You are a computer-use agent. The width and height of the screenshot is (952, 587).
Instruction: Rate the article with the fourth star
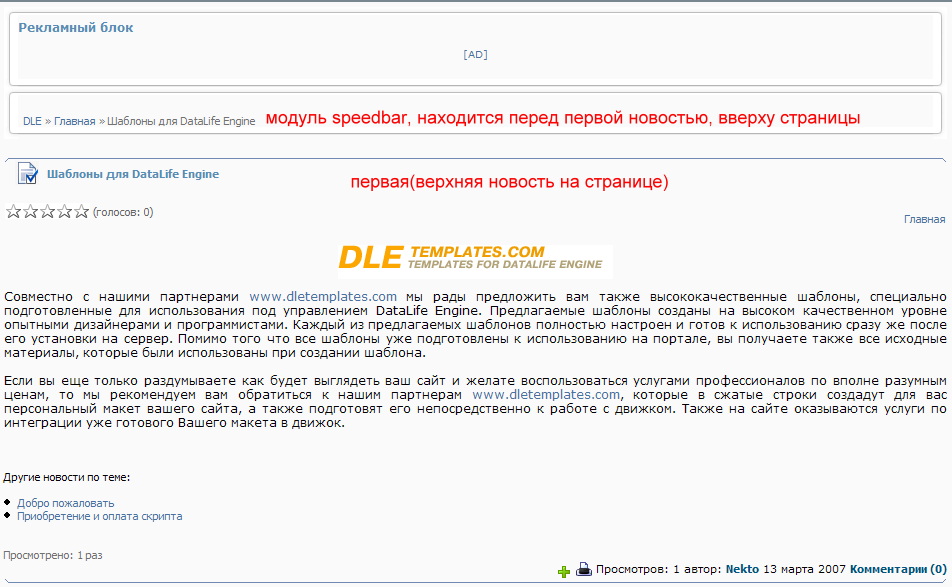click(64, 212)
